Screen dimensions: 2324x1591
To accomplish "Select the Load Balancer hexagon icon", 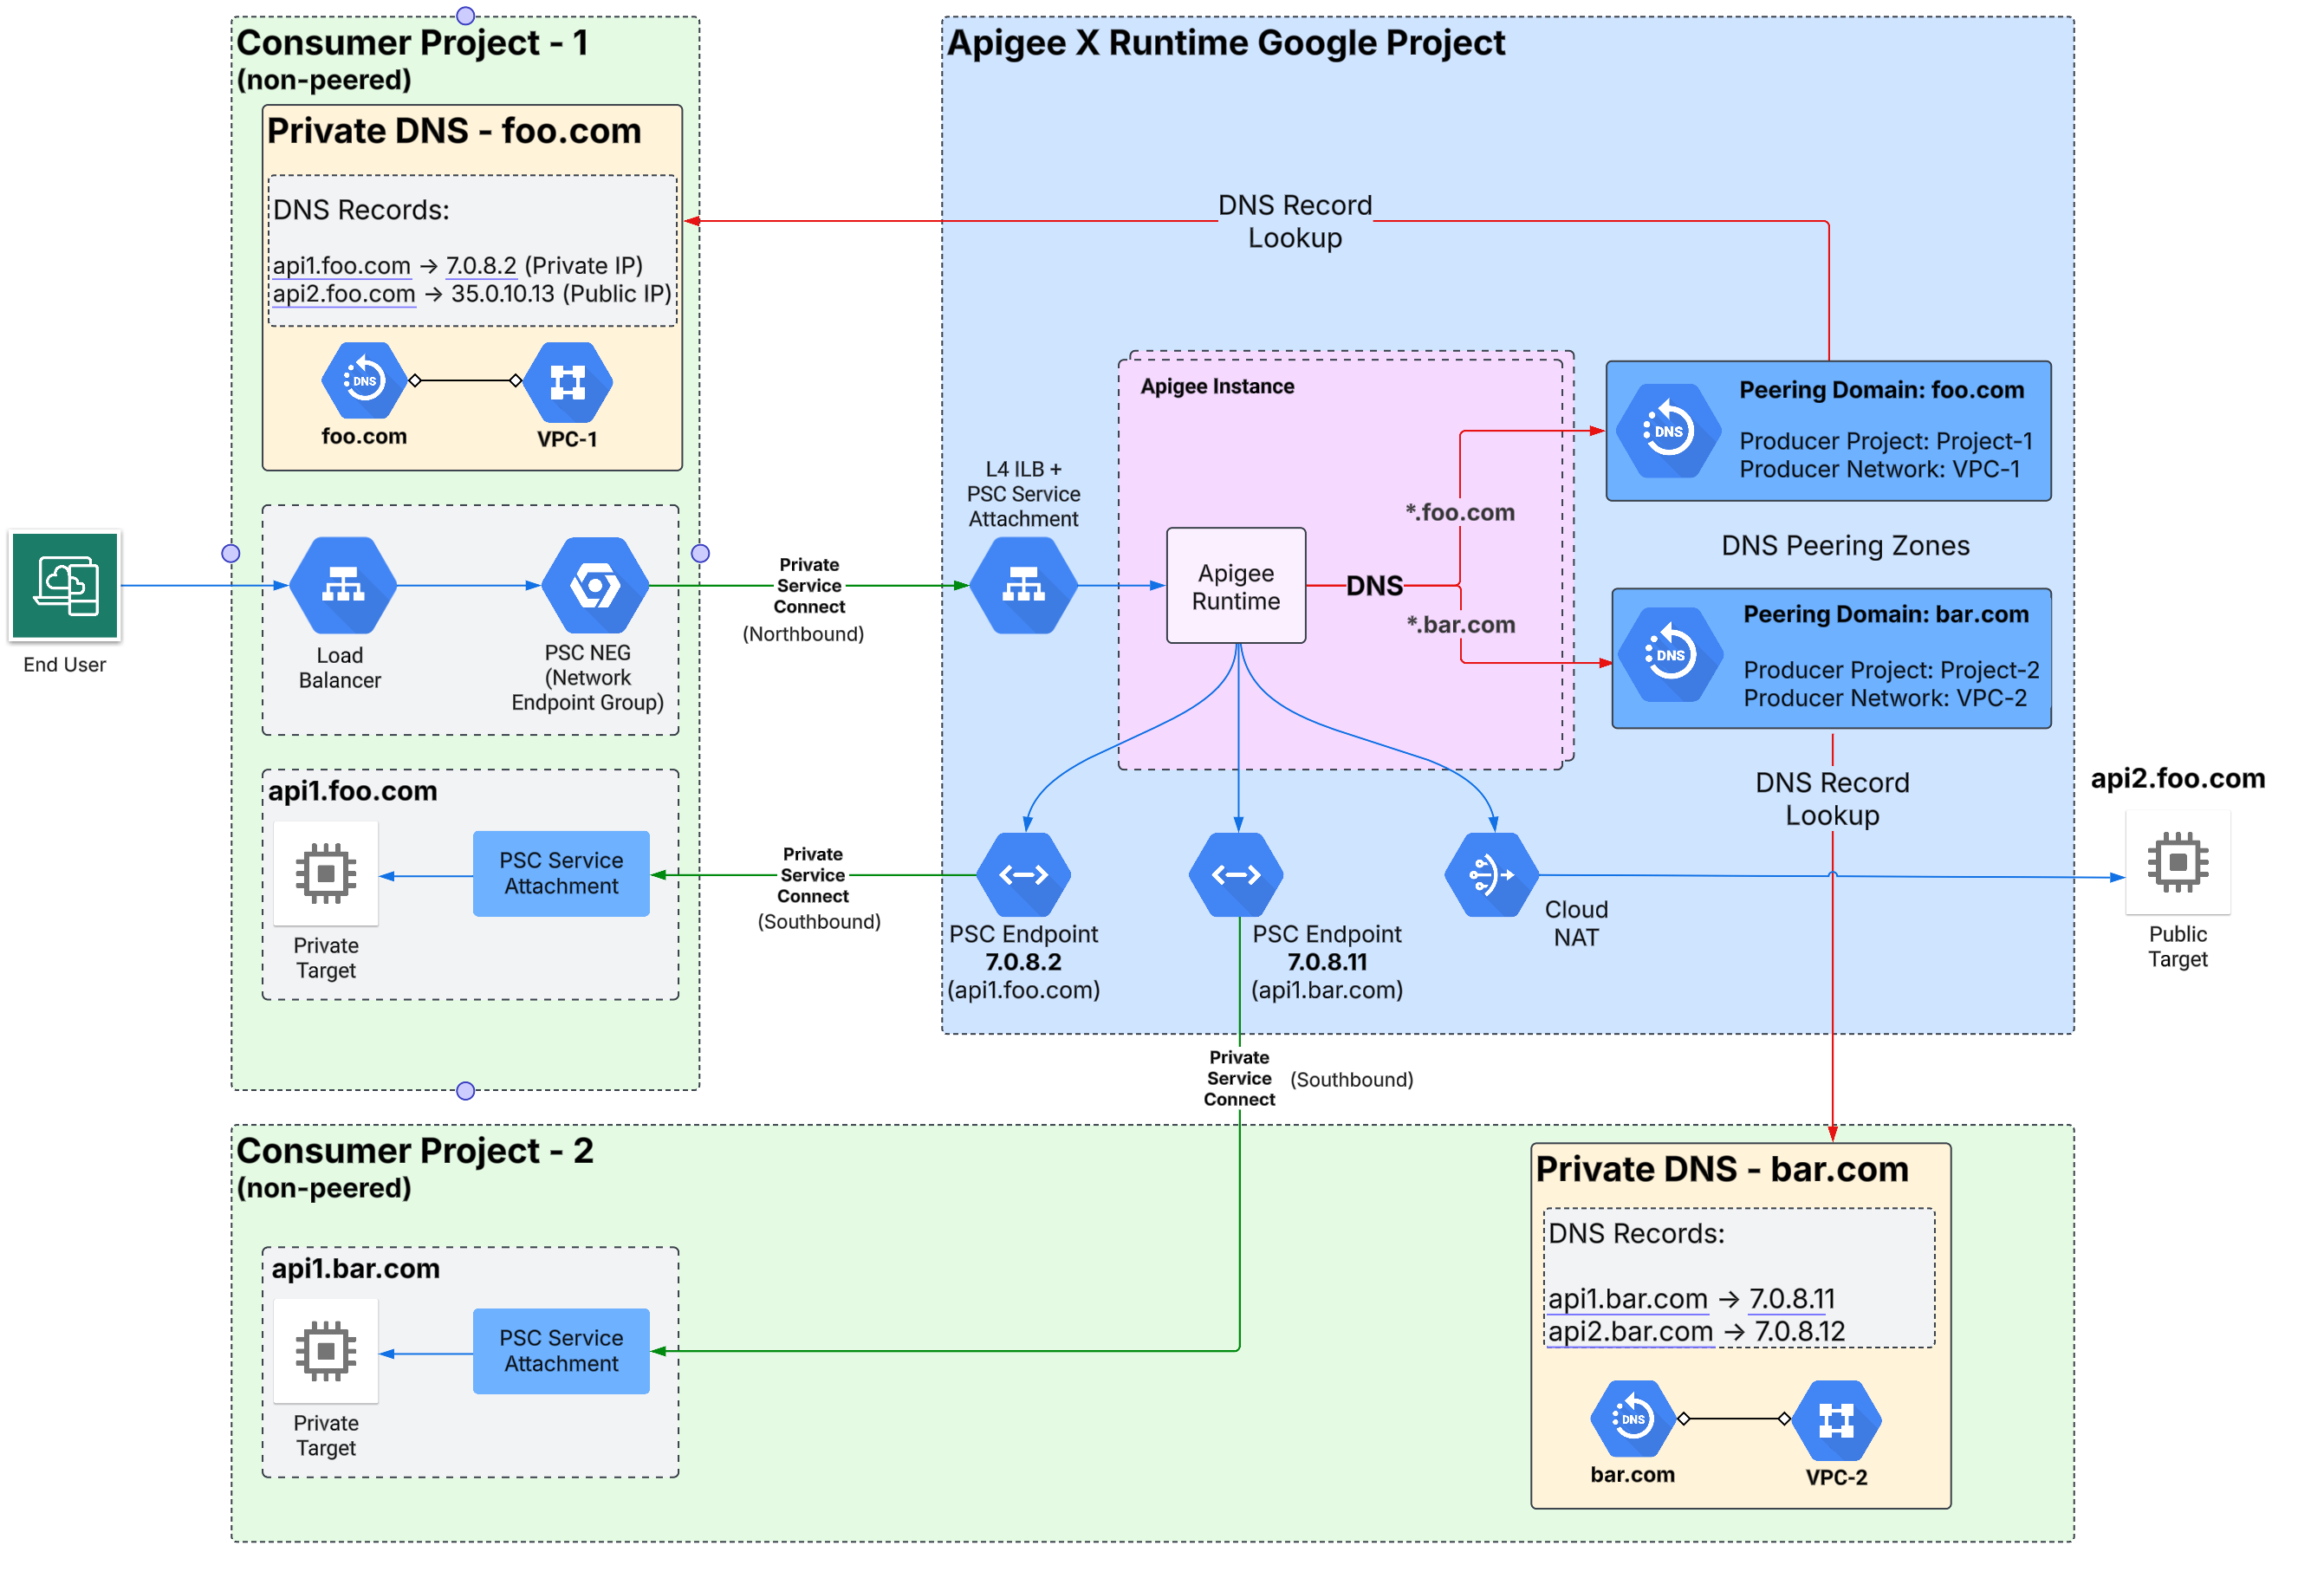I will point(343,586).
